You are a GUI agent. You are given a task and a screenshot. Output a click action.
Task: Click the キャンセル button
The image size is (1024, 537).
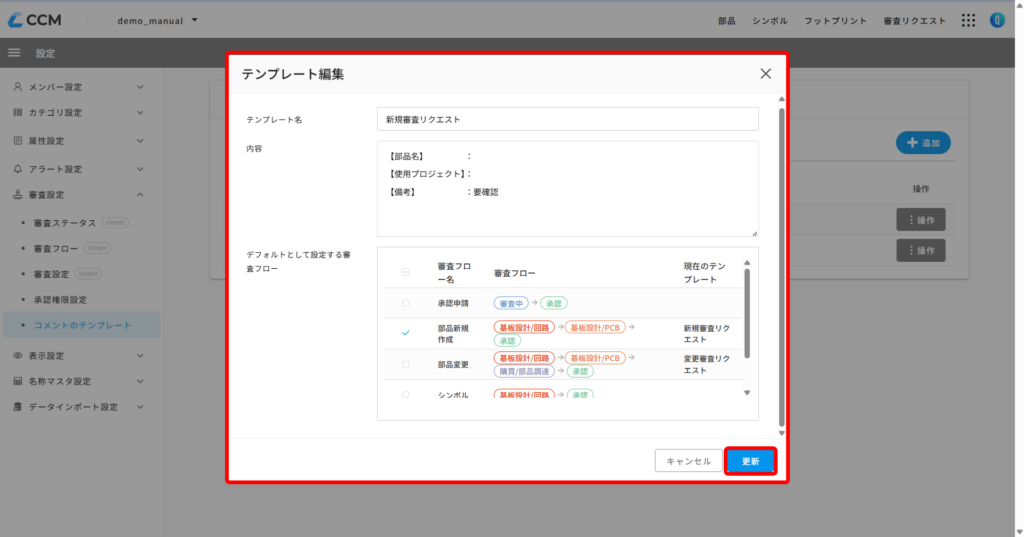pyautogui.click(x=688, y=461)
